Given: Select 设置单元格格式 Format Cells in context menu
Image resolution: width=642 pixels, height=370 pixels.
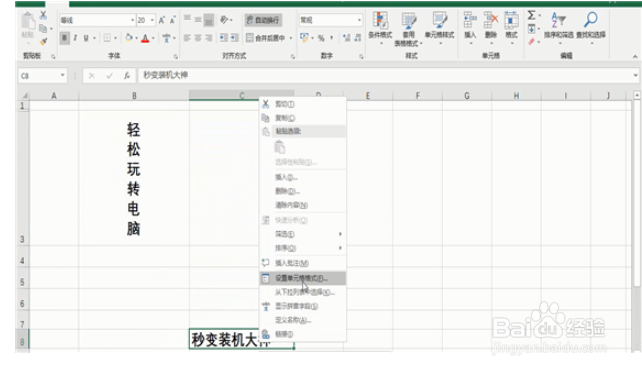Looking at the screenshot, I should [303, 278].
